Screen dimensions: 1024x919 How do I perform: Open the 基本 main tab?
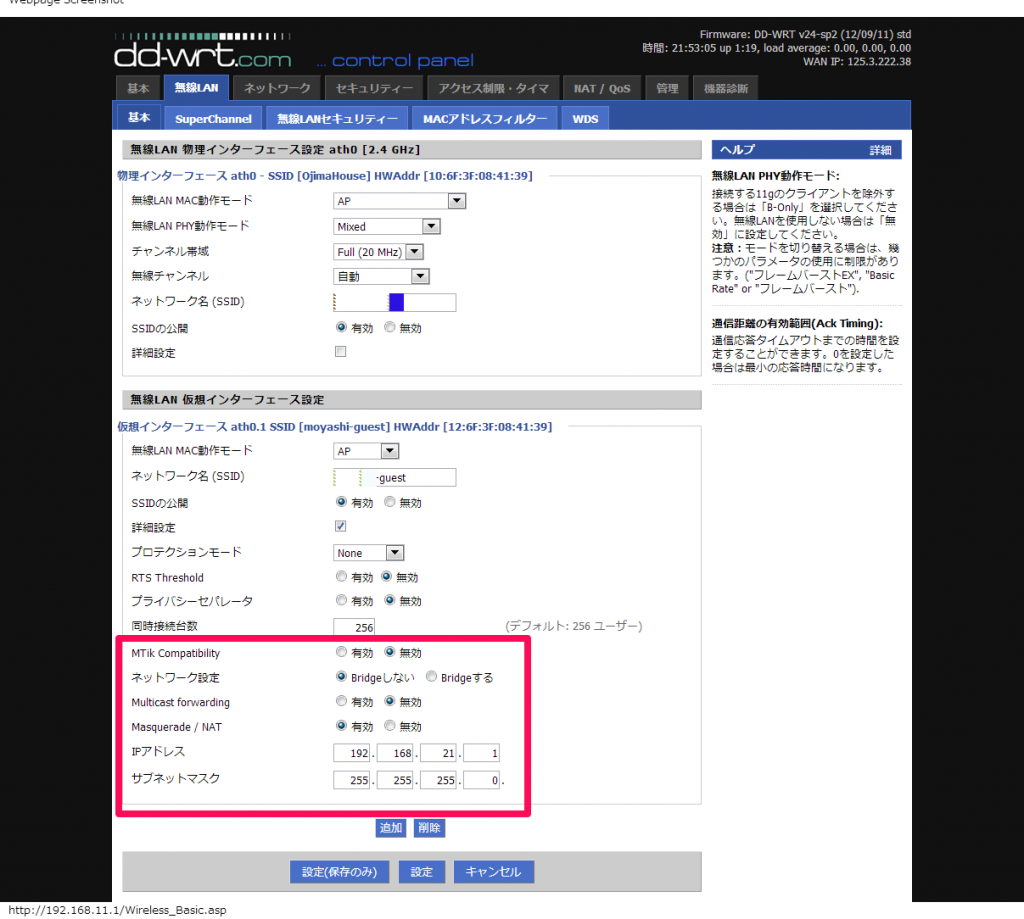[x=138, y=89]
